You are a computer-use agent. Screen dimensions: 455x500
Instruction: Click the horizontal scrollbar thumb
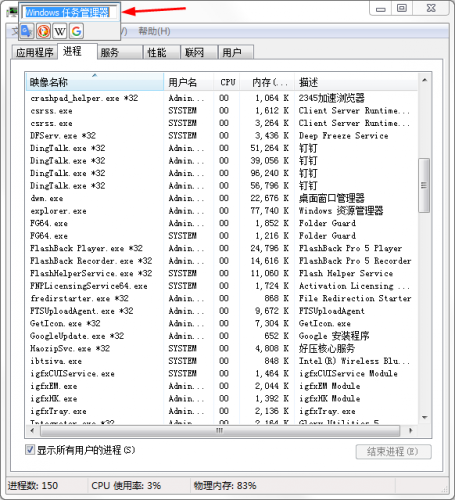coord(220,431)
